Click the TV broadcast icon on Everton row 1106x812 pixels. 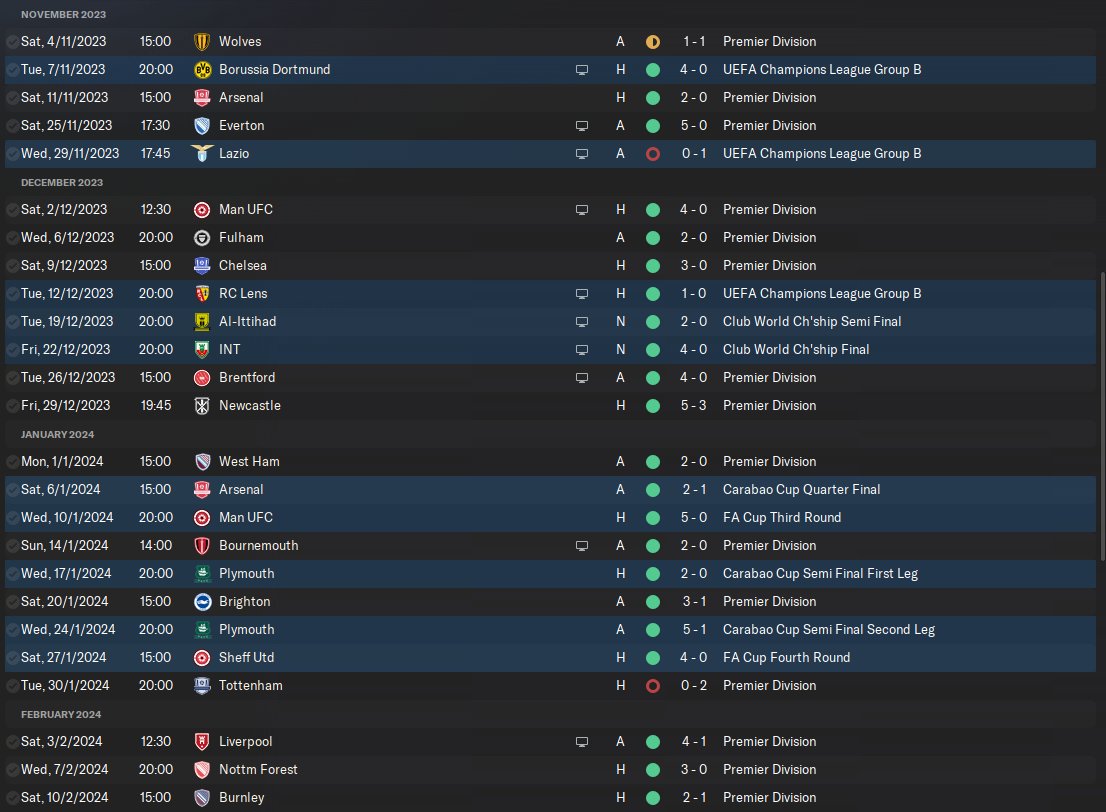(x=582, y=126)
